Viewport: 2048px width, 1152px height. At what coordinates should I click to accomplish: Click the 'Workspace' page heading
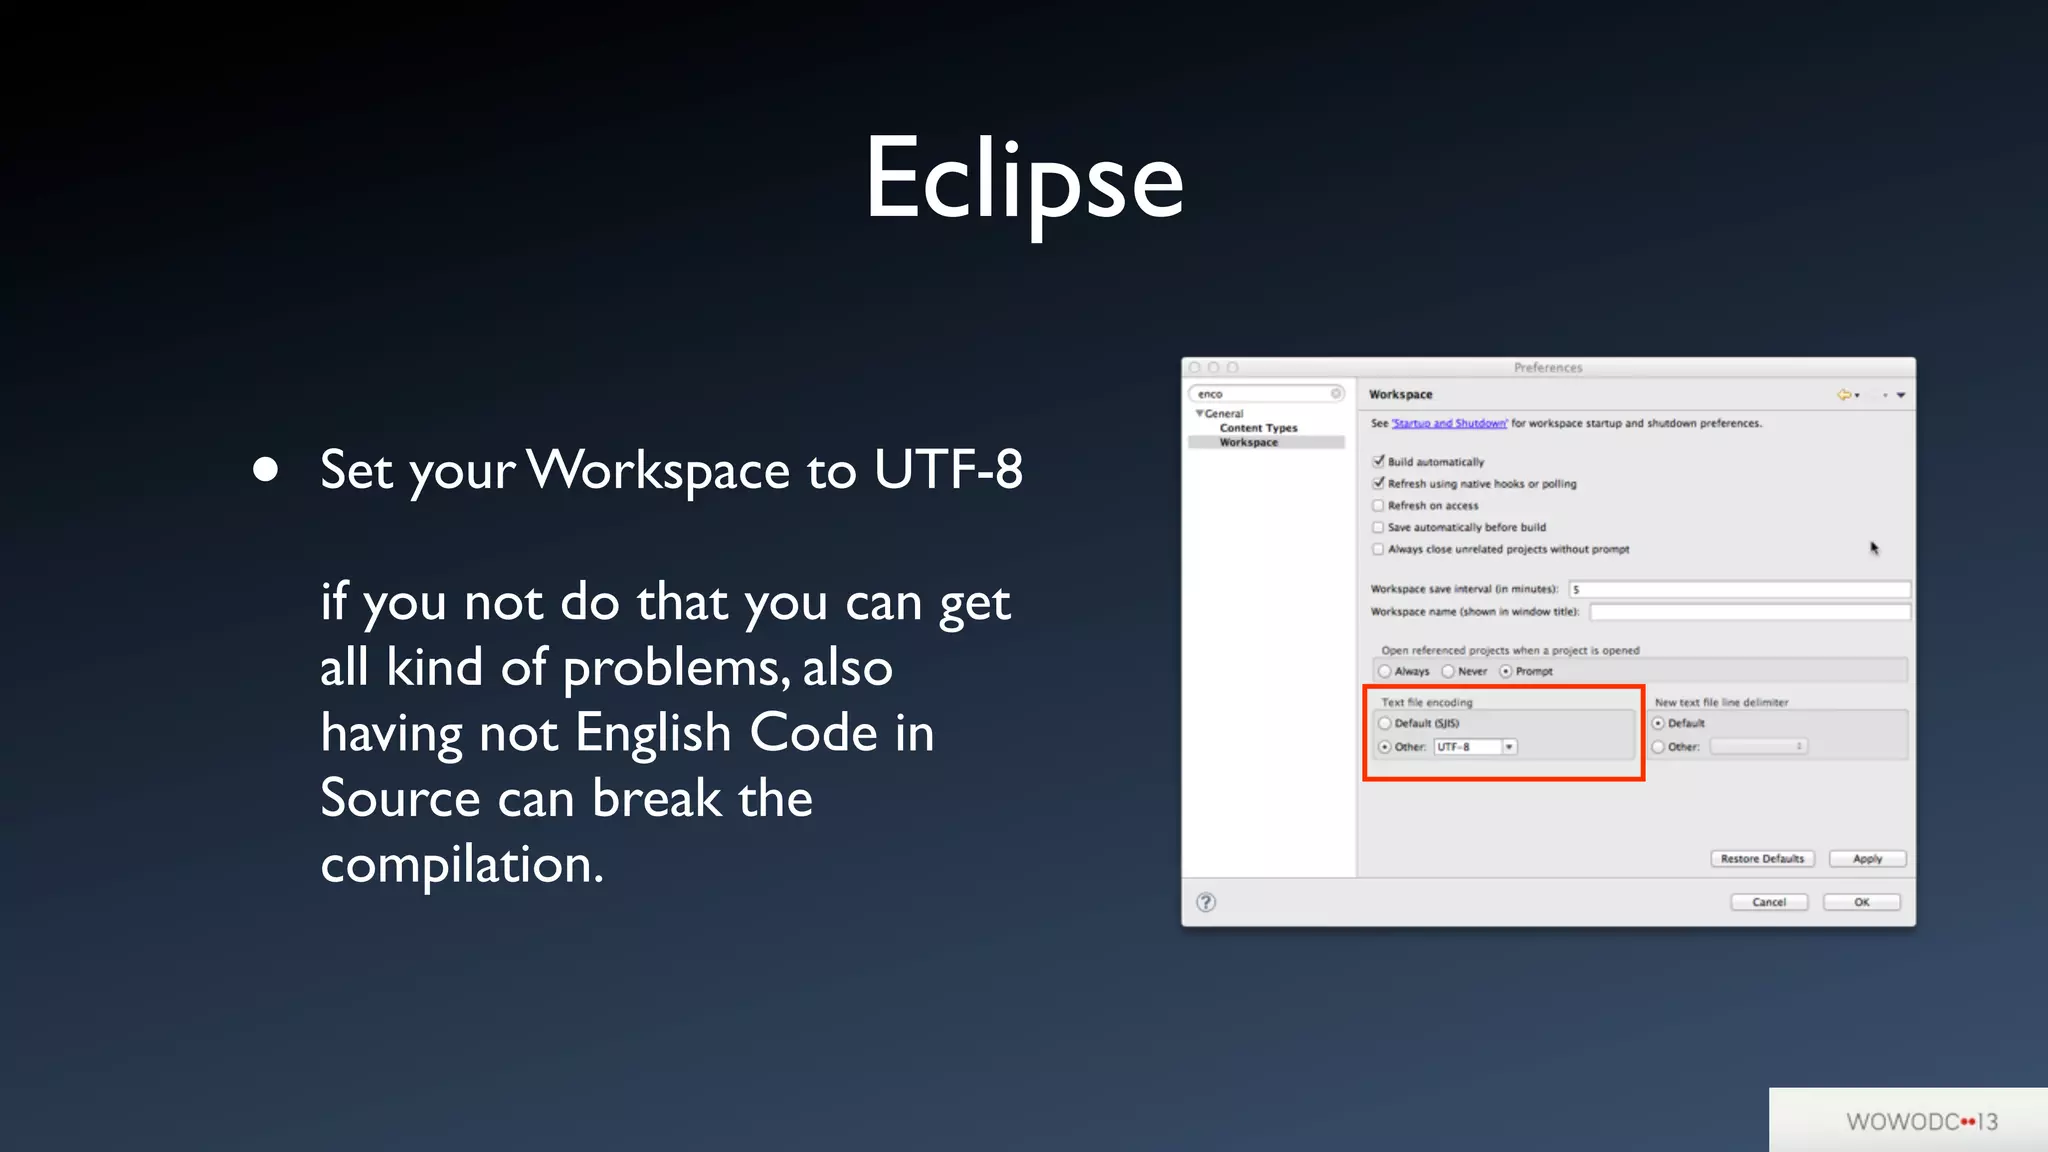(x=1400, y=395)
